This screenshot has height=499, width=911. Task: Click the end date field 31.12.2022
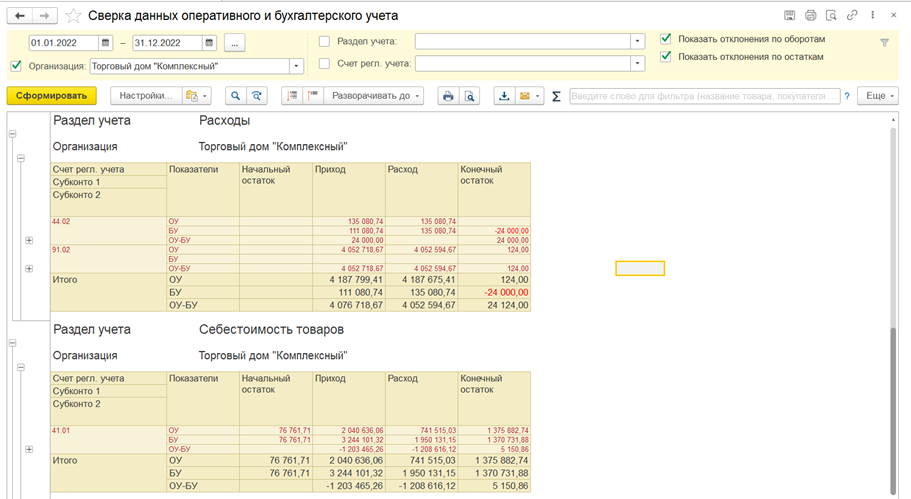coord(168,42)
